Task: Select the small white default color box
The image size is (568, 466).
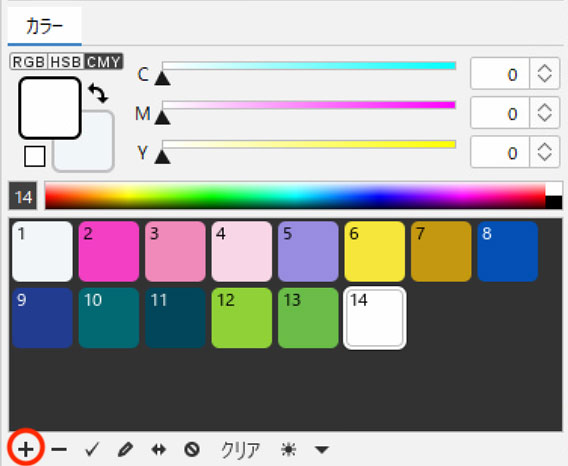Action: tap(35, 156)
